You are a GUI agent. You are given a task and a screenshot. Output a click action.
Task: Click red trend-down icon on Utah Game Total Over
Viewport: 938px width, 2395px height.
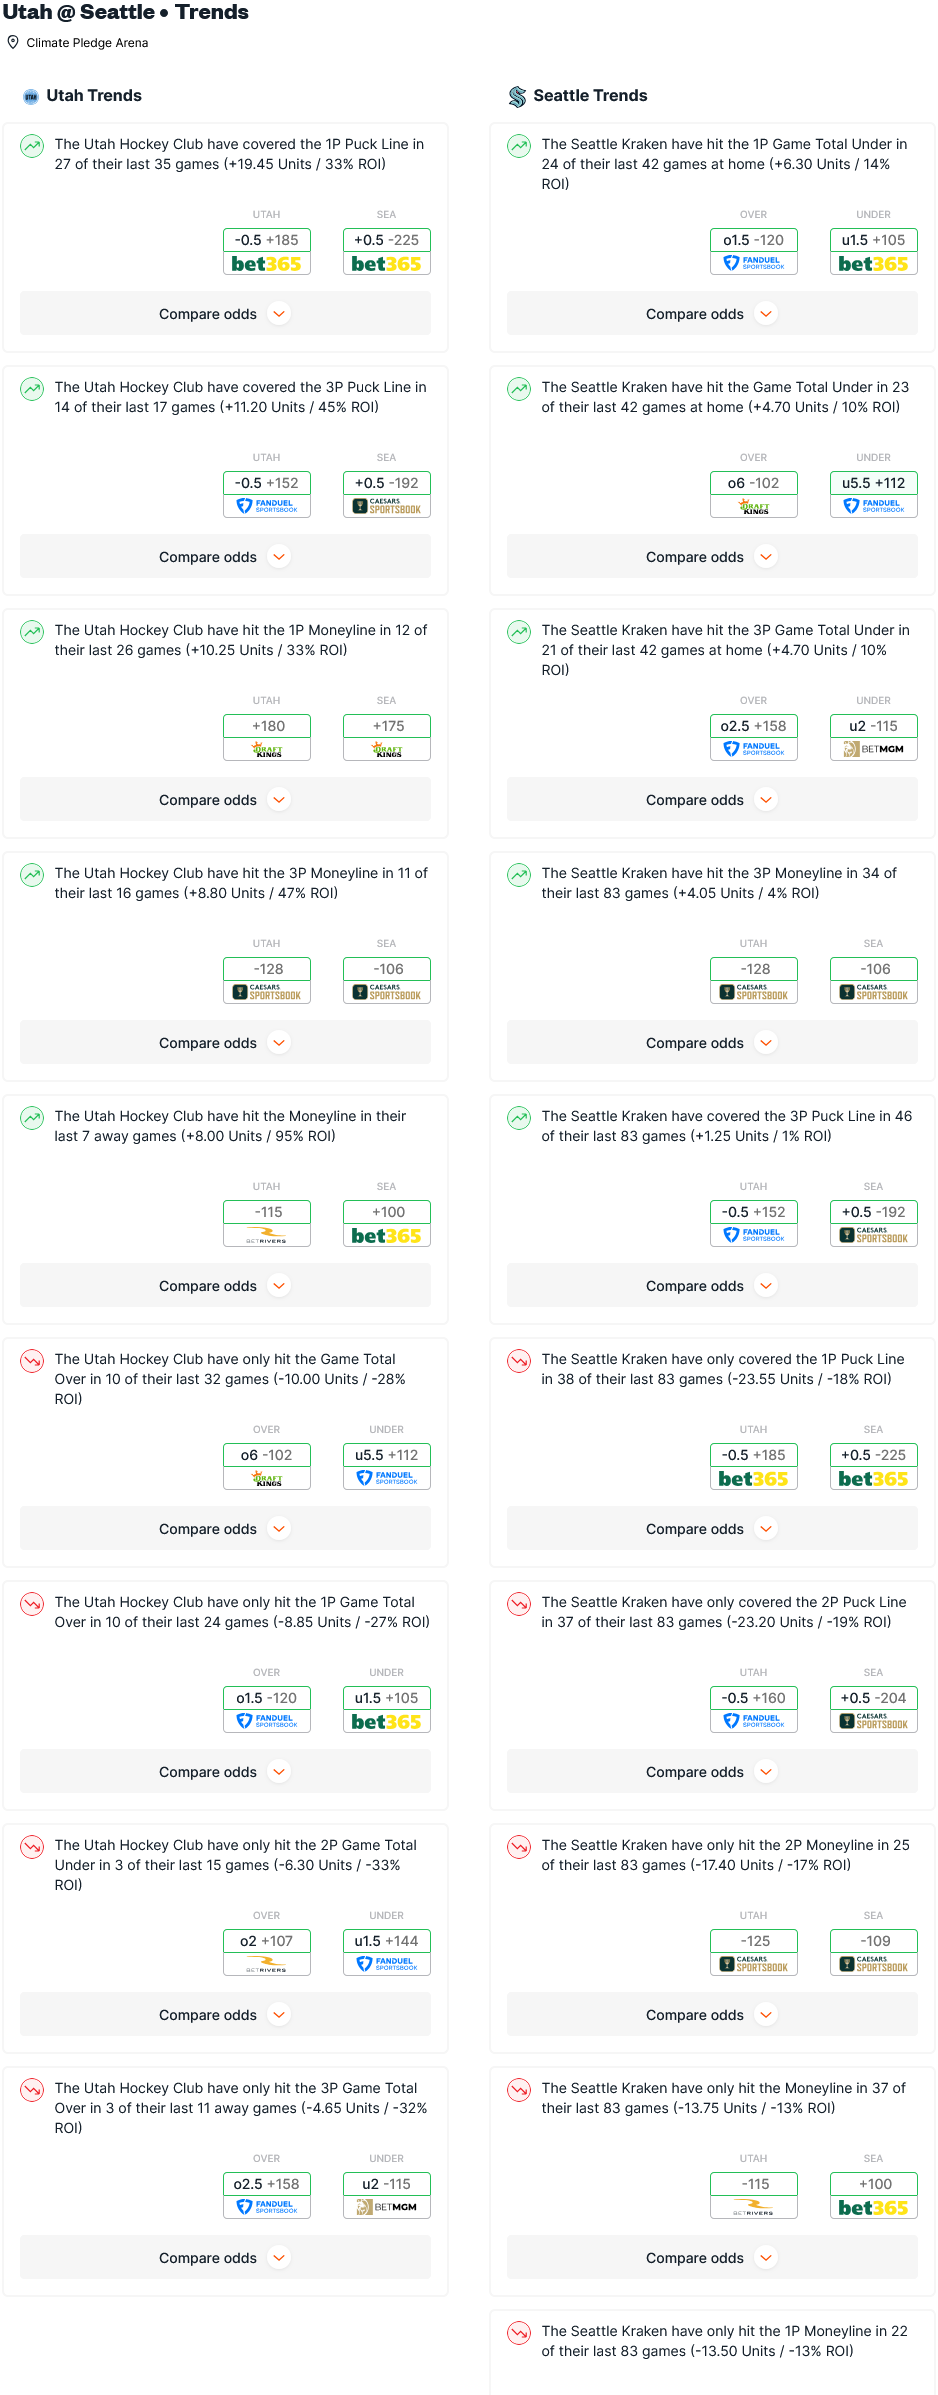click(32, 1361)
